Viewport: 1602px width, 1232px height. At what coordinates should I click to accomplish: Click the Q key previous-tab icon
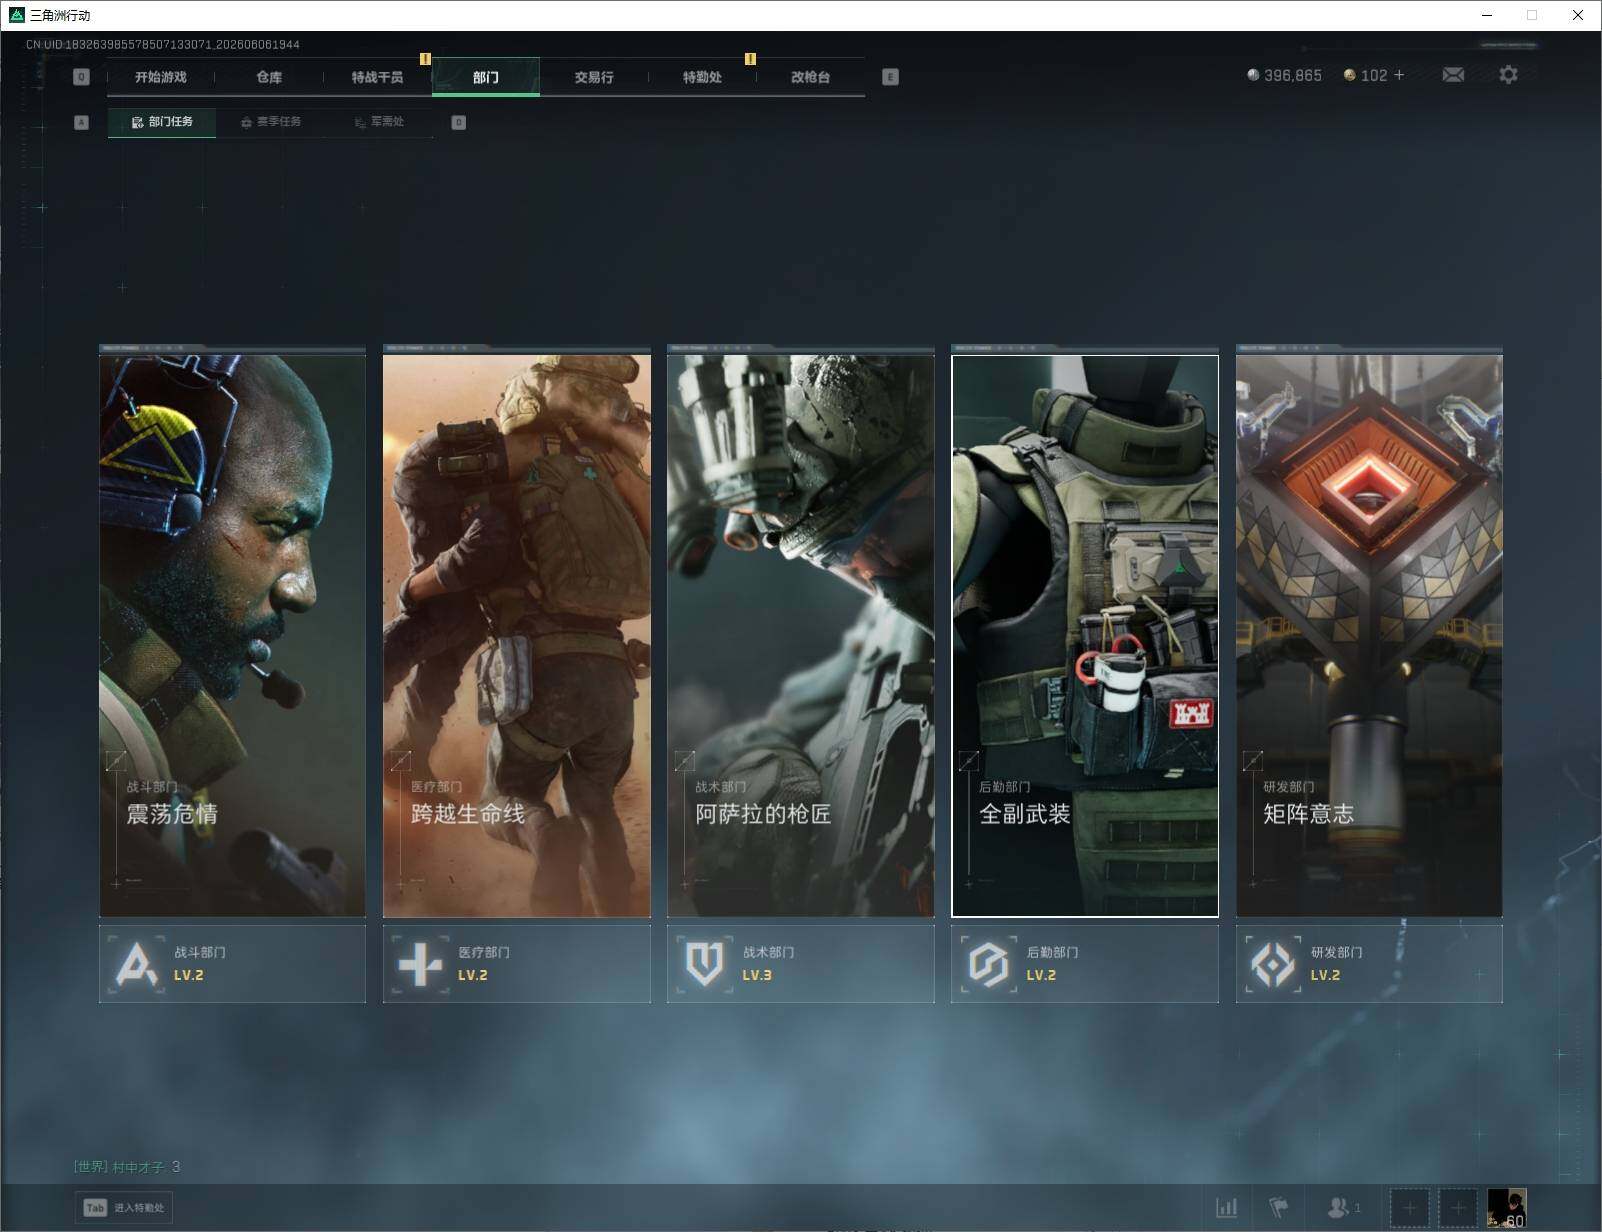[x=82, y=77]
